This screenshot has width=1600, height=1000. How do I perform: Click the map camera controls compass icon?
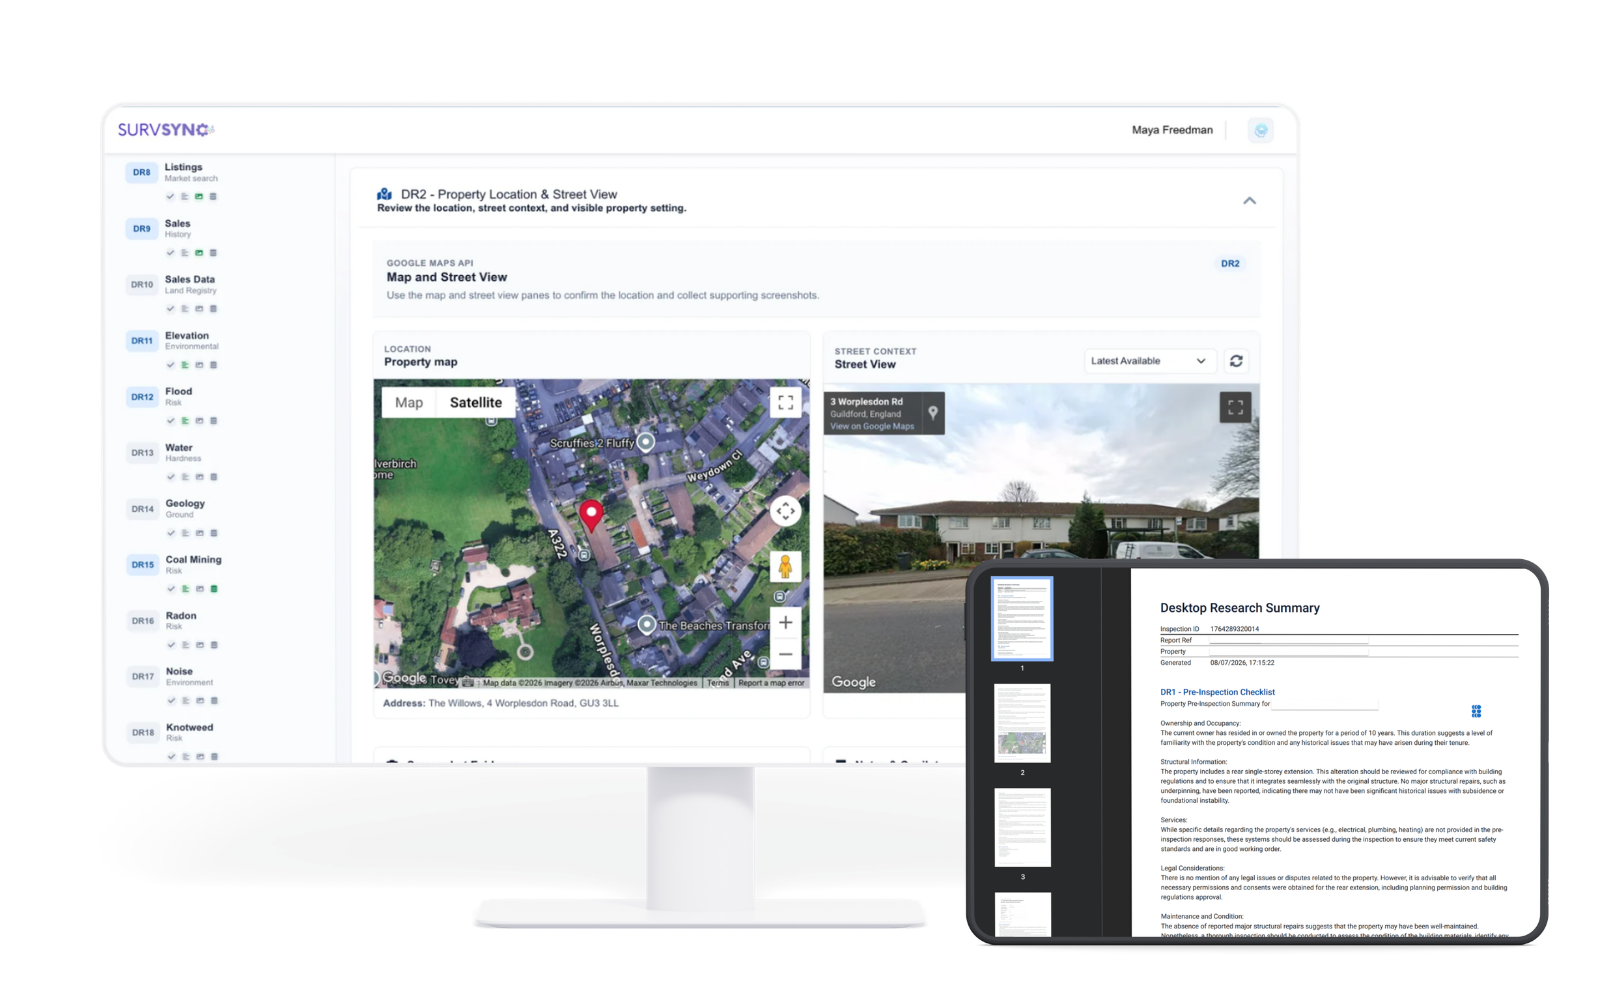(786, 511)
